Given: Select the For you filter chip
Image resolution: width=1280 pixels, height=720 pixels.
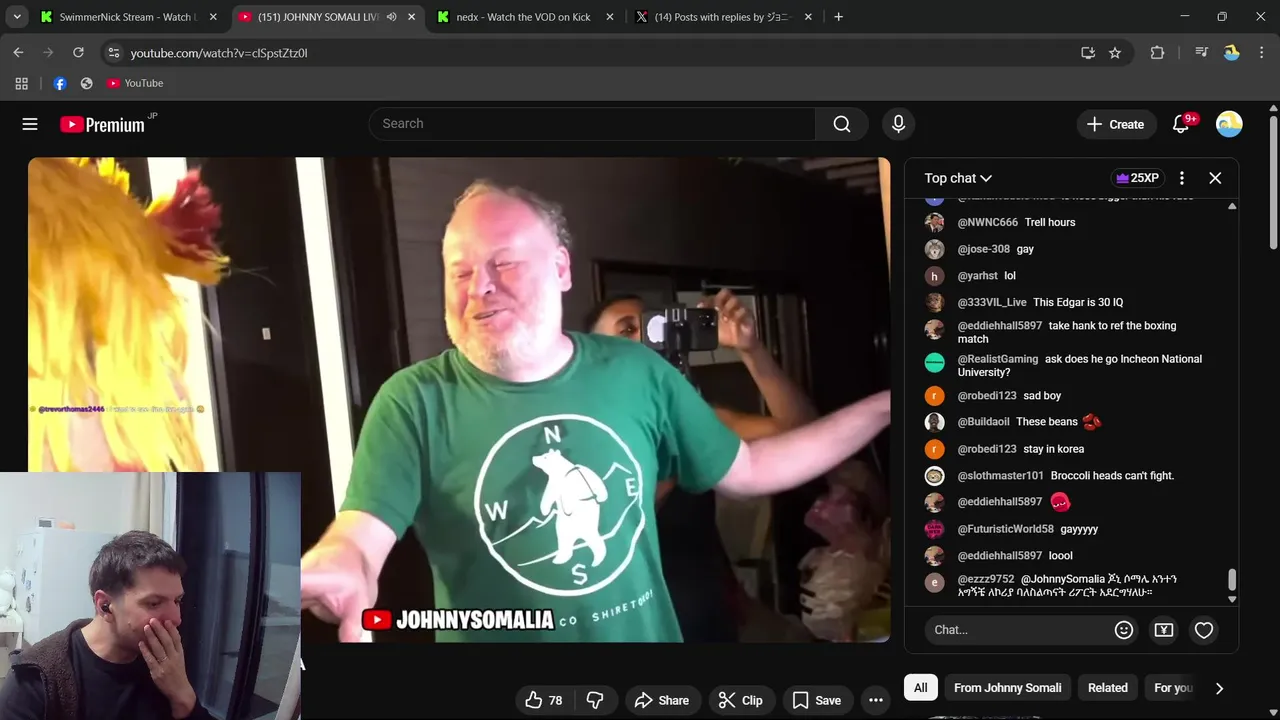Looking at the screenshot, I should [x=1173, y=688].
